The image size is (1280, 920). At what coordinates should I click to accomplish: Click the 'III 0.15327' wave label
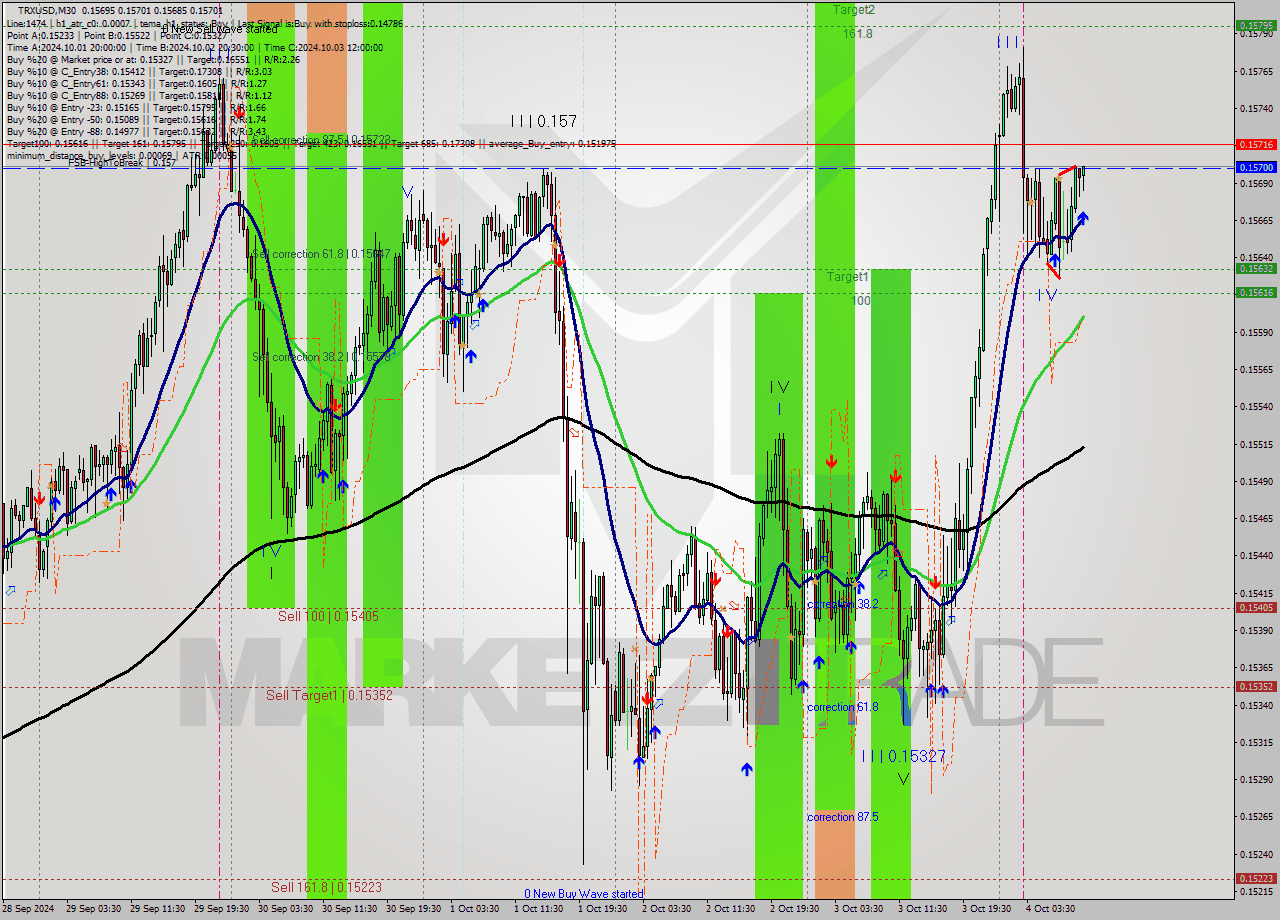tap(903, 756)
